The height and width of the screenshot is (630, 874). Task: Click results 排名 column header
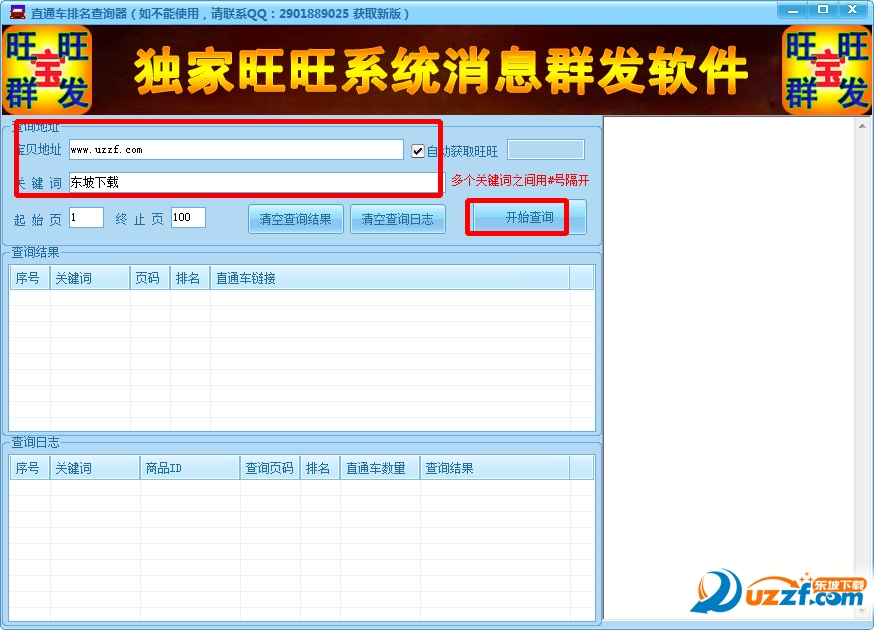tap(190, 278)
